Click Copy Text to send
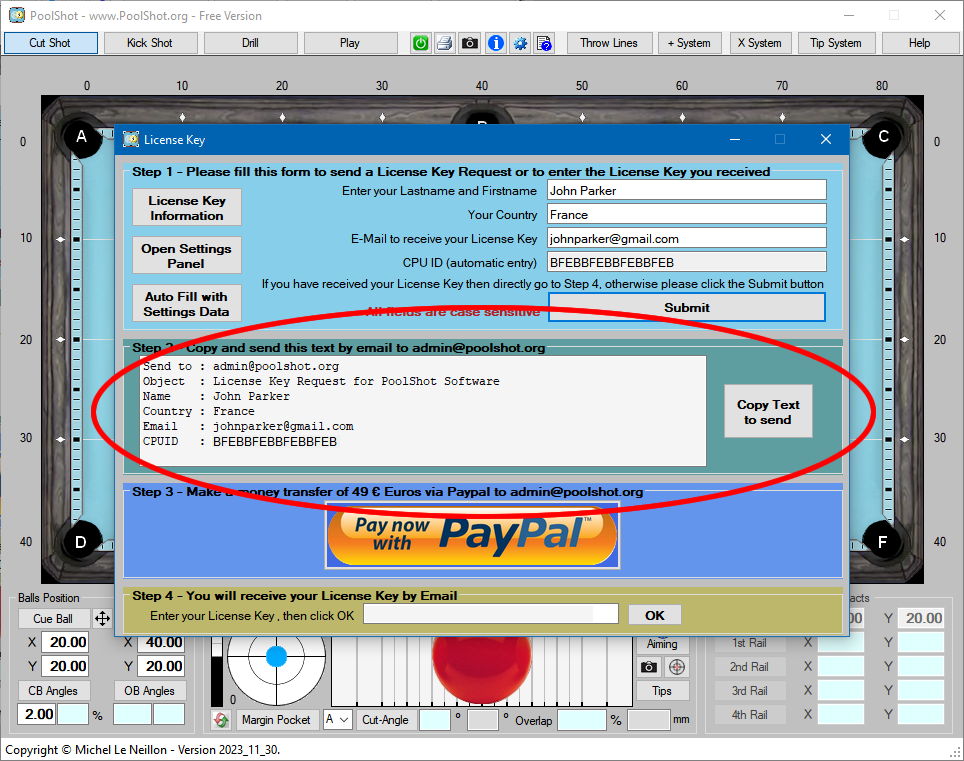The height and width of the screenshot is (761, 964). [x=767, y=411]
